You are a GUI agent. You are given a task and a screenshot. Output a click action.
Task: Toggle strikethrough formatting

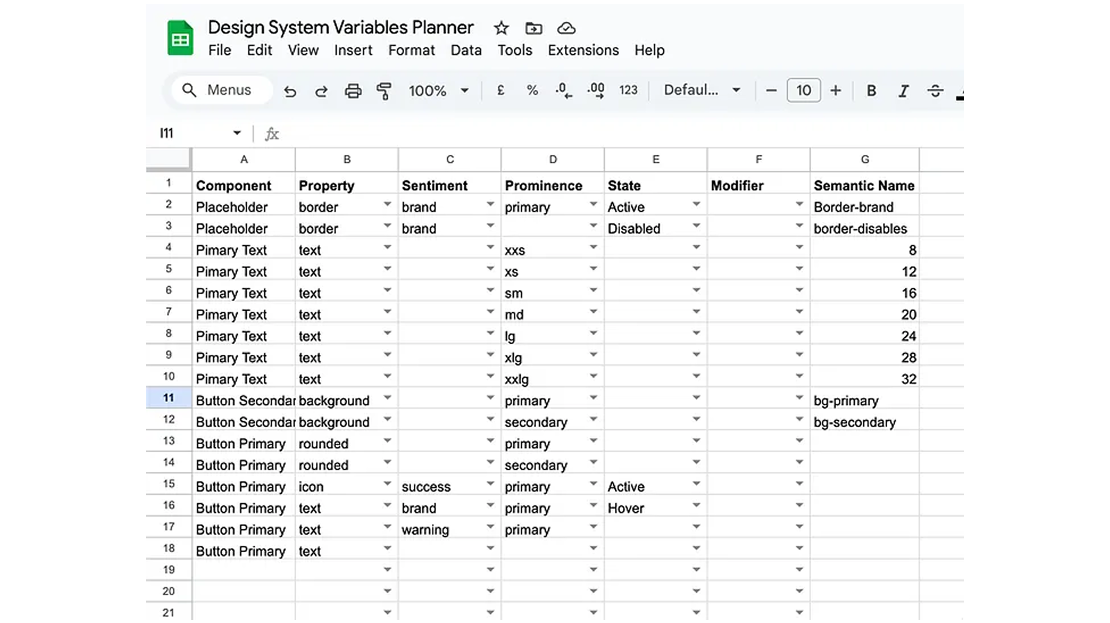tap(935, 91)
